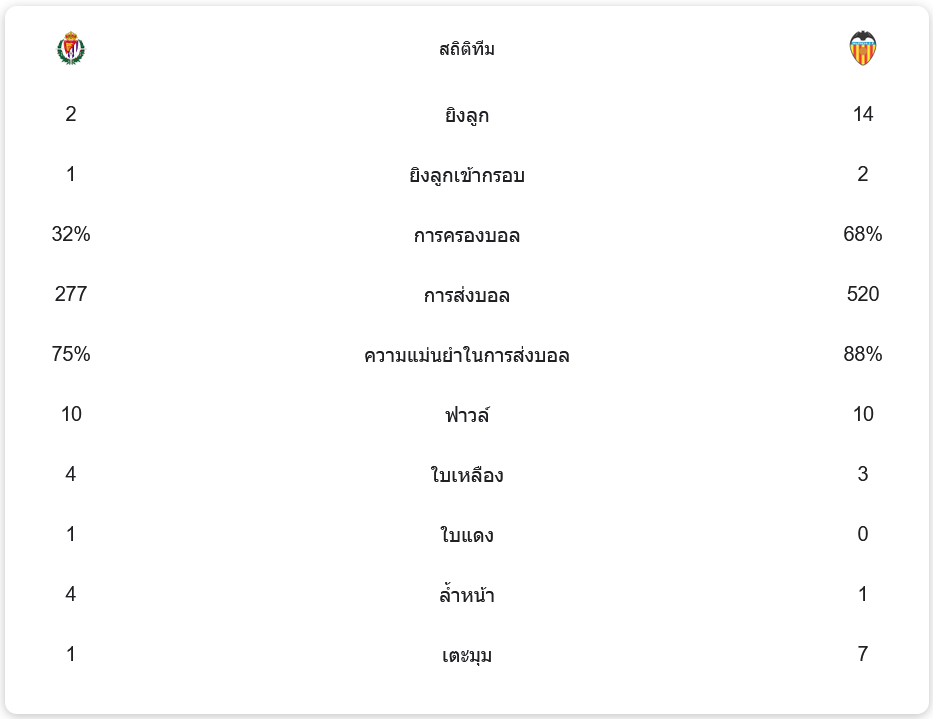Click the Valencia team crest
This screenshot has height=719, width=933.
(x=862, y=48)
